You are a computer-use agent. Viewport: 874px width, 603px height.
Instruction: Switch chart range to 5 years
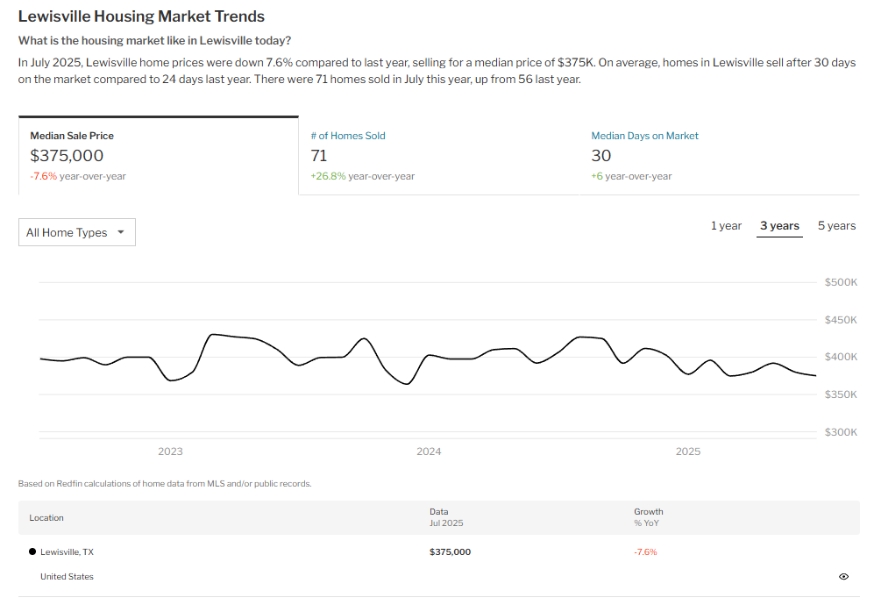pos(836,226)
